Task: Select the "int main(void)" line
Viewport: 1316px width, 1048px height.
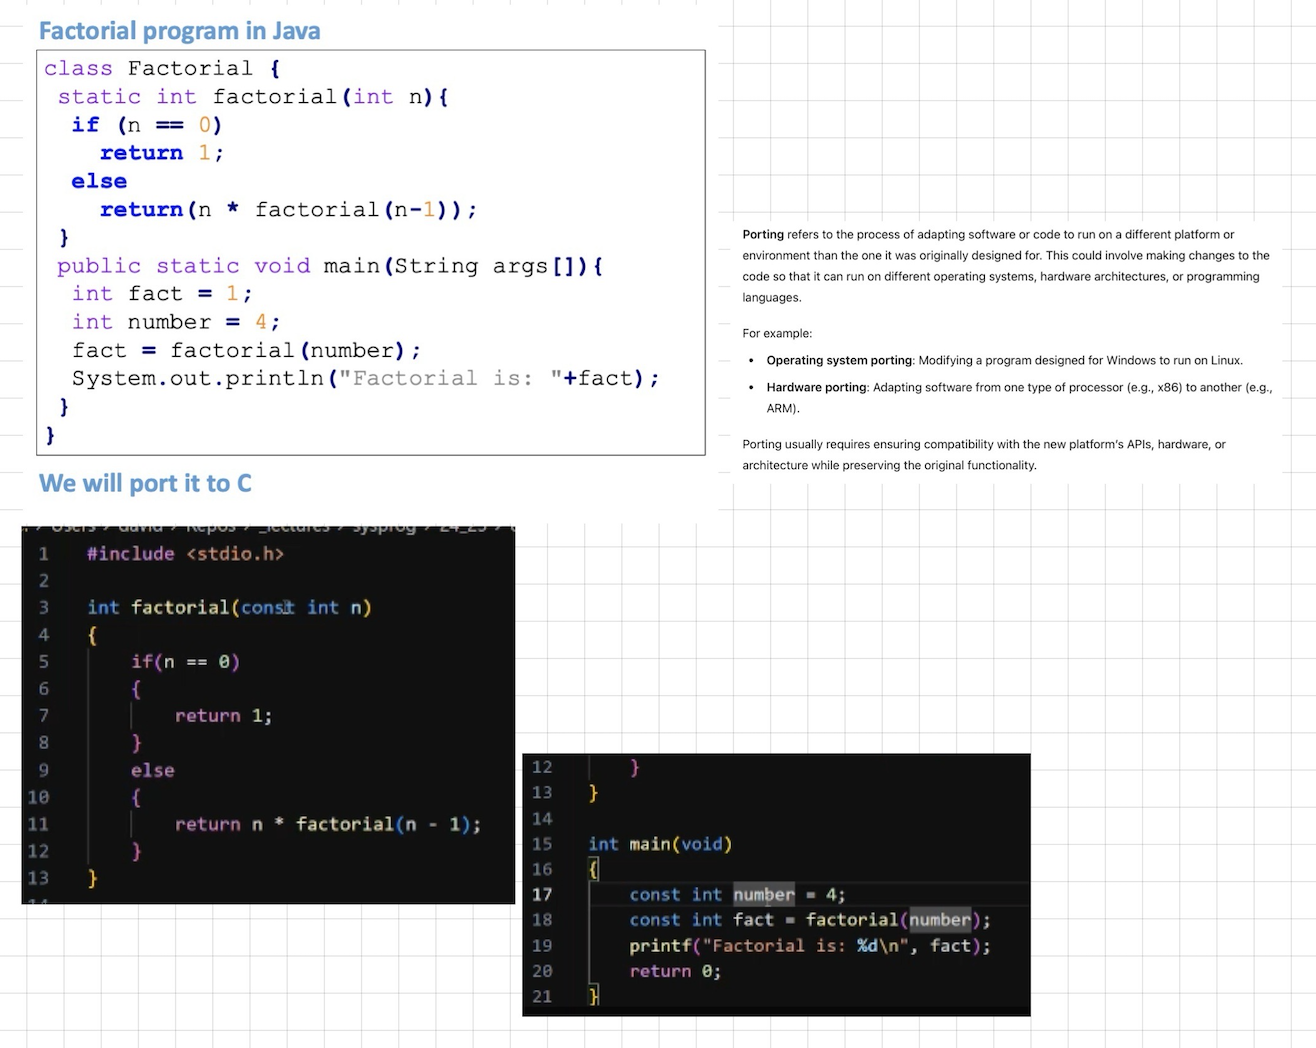Action: click(x=660, y=844)
